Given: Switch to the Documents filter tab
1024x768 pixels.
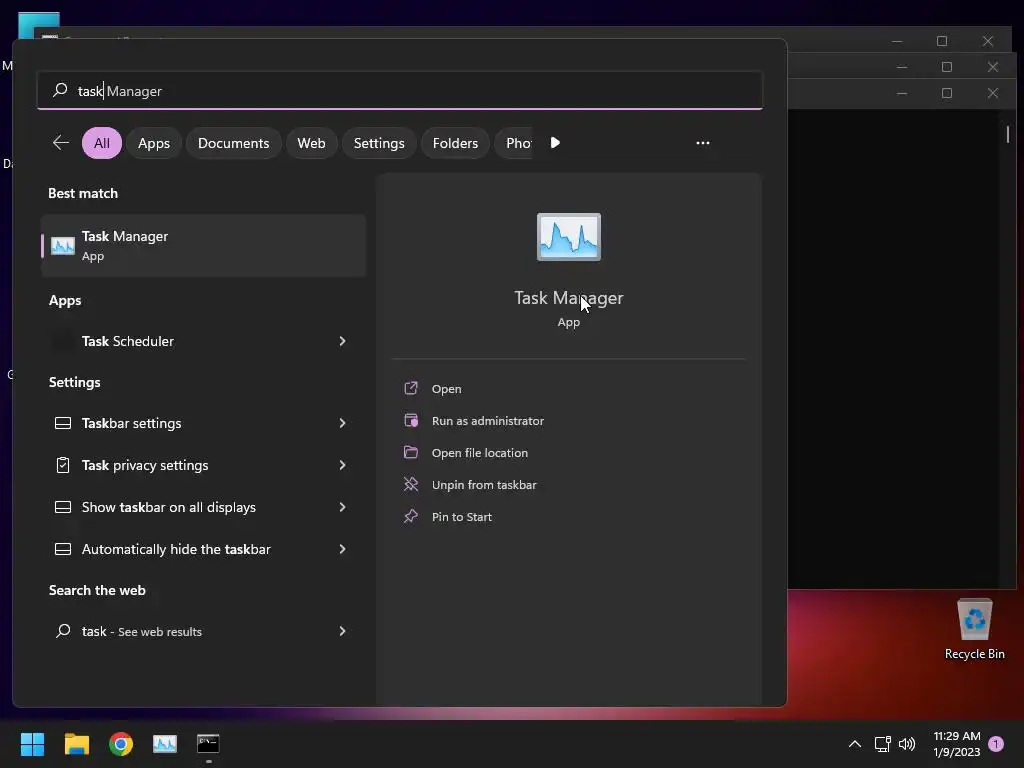Looking at the screenshot, I should 233,143.
